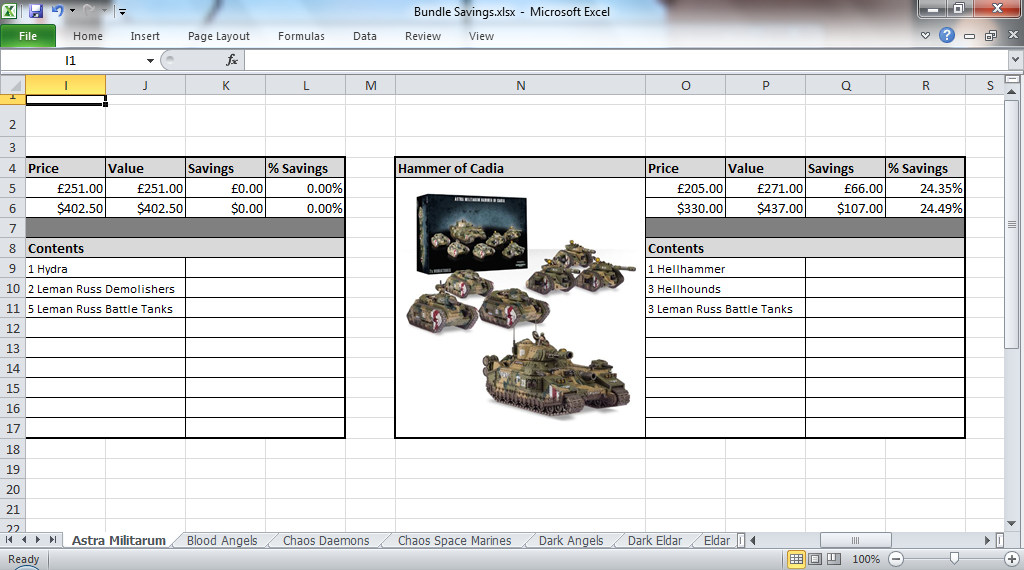
Task: Click vertical scrollbar up arrow
Action: point(1012,91)
